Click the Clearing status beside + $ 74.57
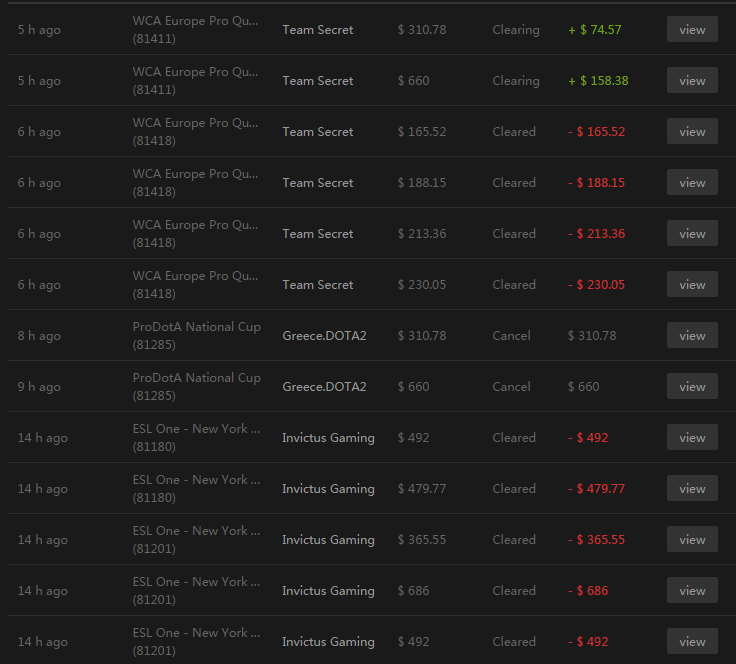The height and width of the screenshot is (664, 736). (x=516, y=30)
